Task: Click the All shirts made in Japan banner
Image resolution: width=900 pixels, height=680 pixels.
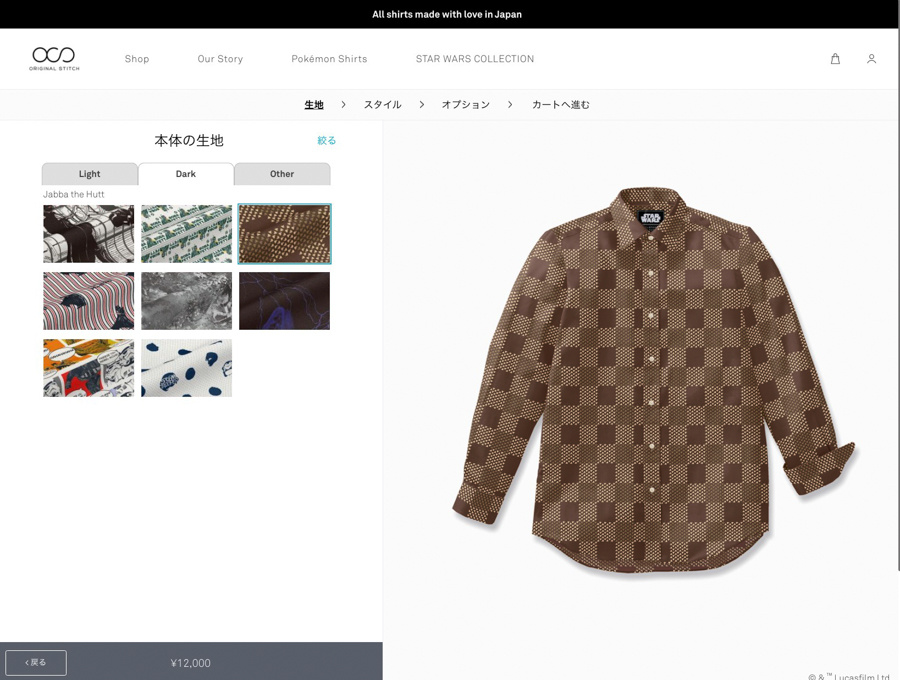Action: coord(447,14)
